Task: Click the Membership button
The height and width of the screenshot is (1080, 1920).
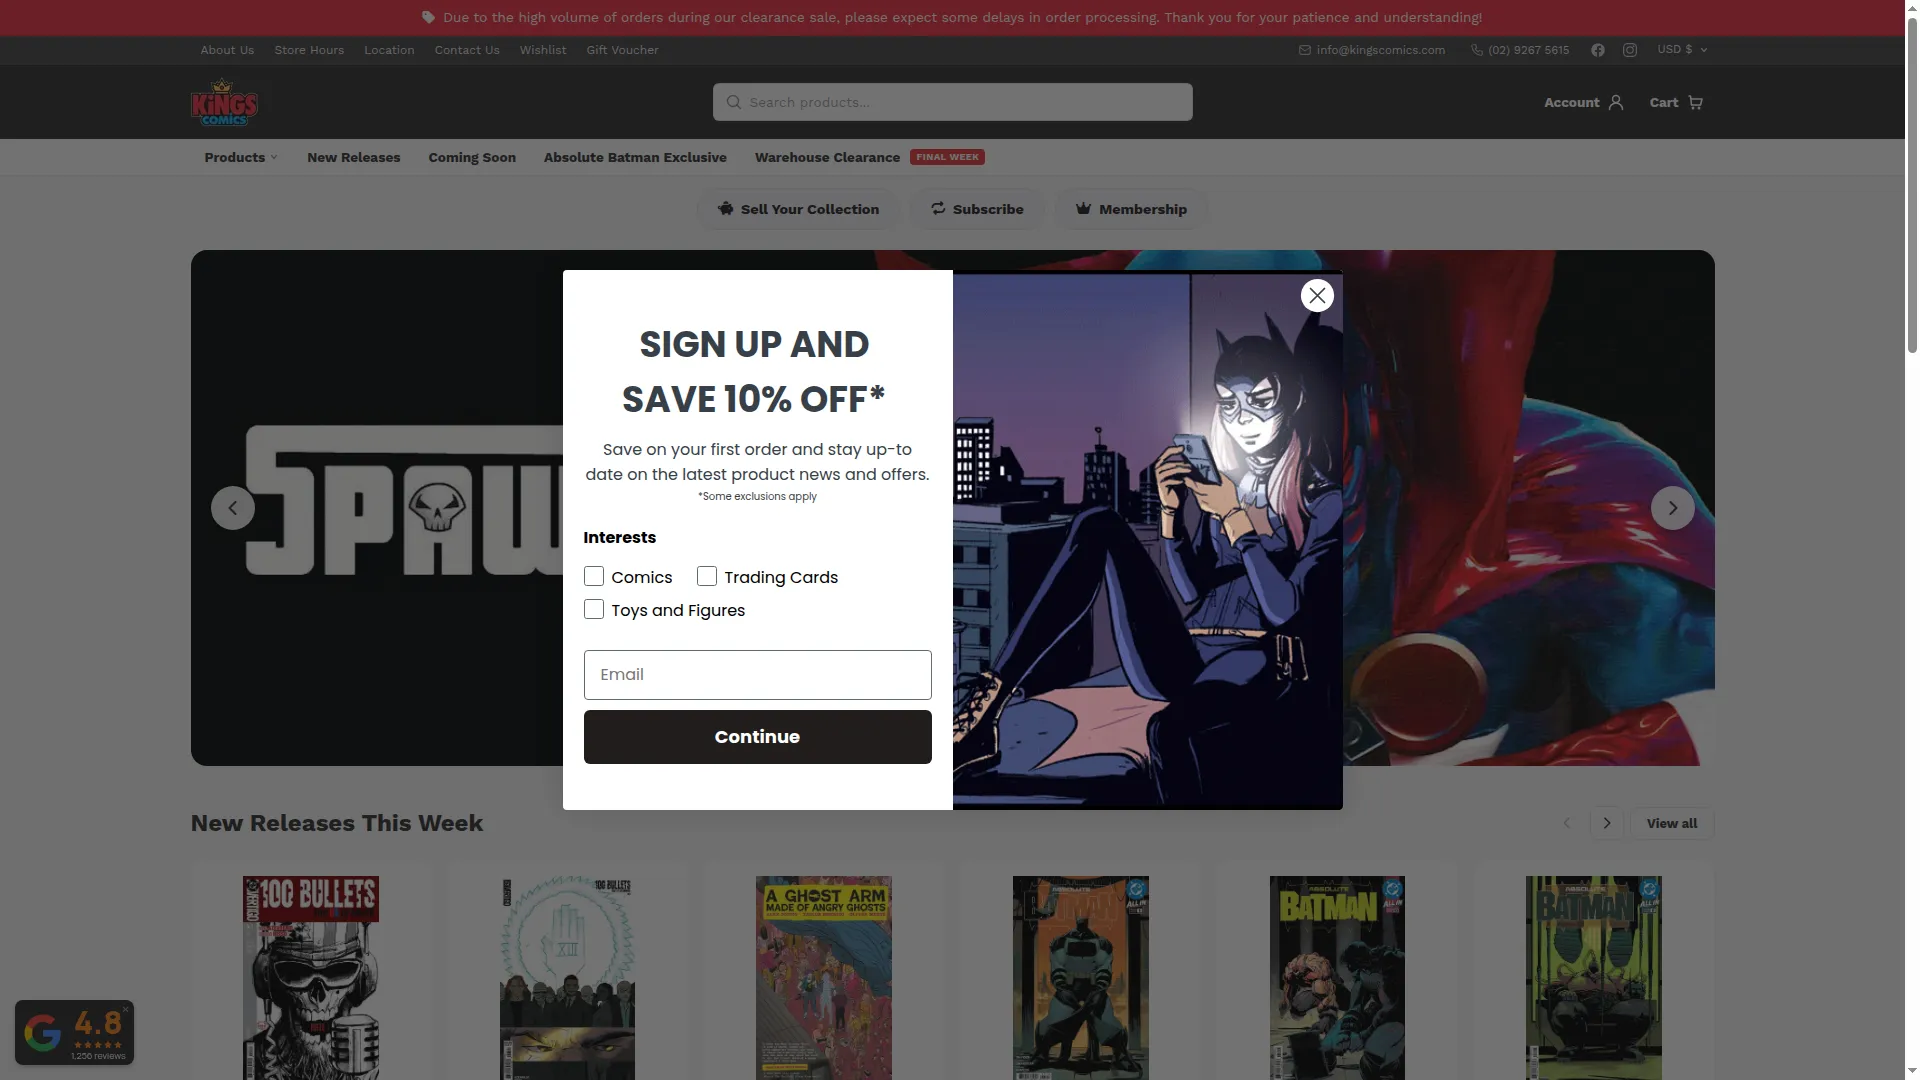Action: pos(1131,209)
